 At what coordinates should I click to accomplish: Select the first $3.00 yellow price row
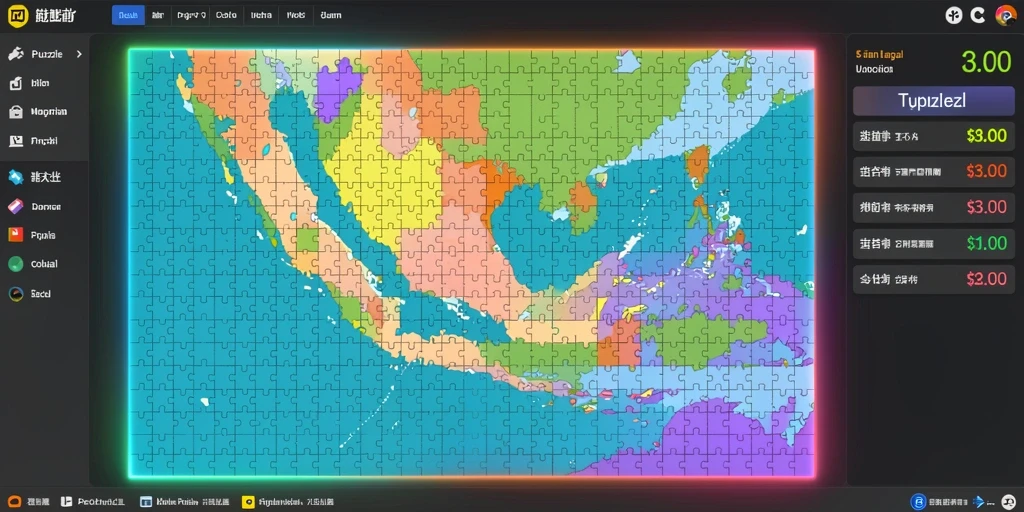(x=933, y=136)
